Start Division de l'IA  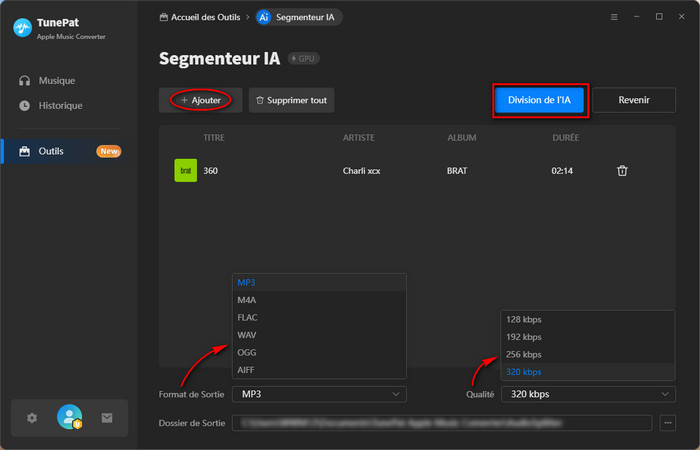coord(539,100)
